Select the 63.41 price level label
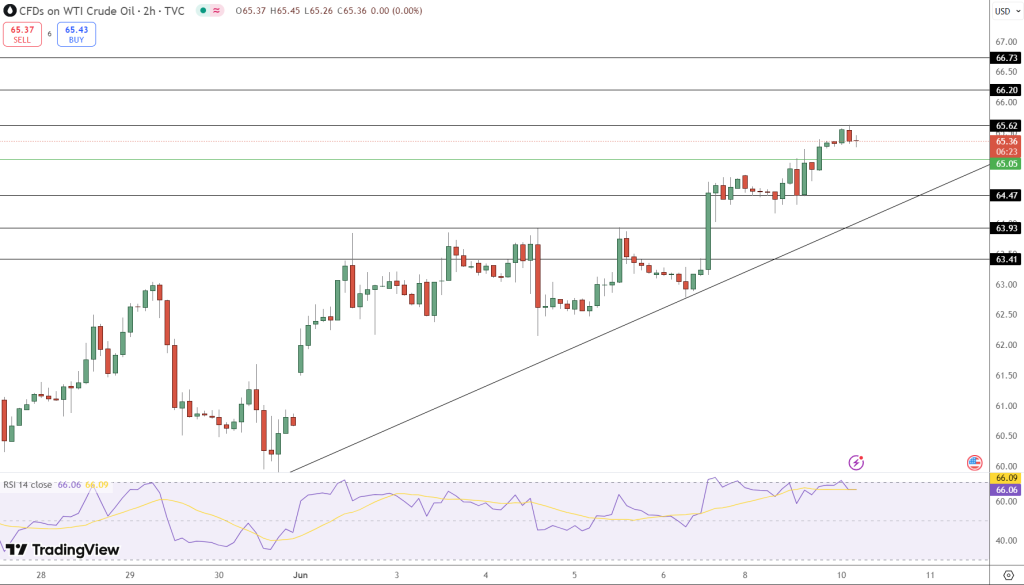This screenshot has width=1024, height=585. [1006, 259]
